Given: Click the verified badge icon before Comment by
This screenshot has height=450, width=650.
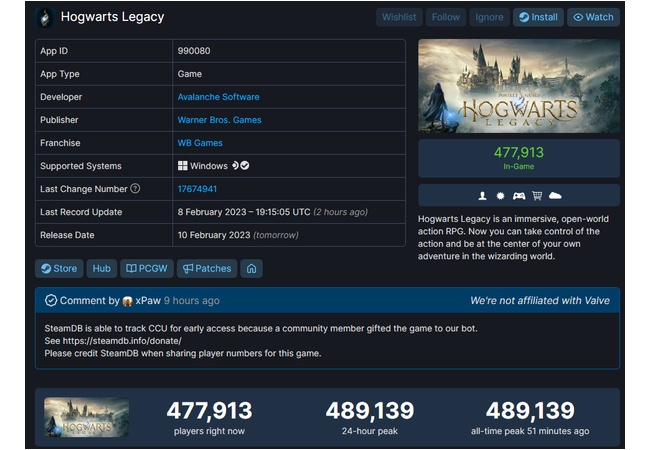Looking at the screenshot, I should [x=51, y=300].
